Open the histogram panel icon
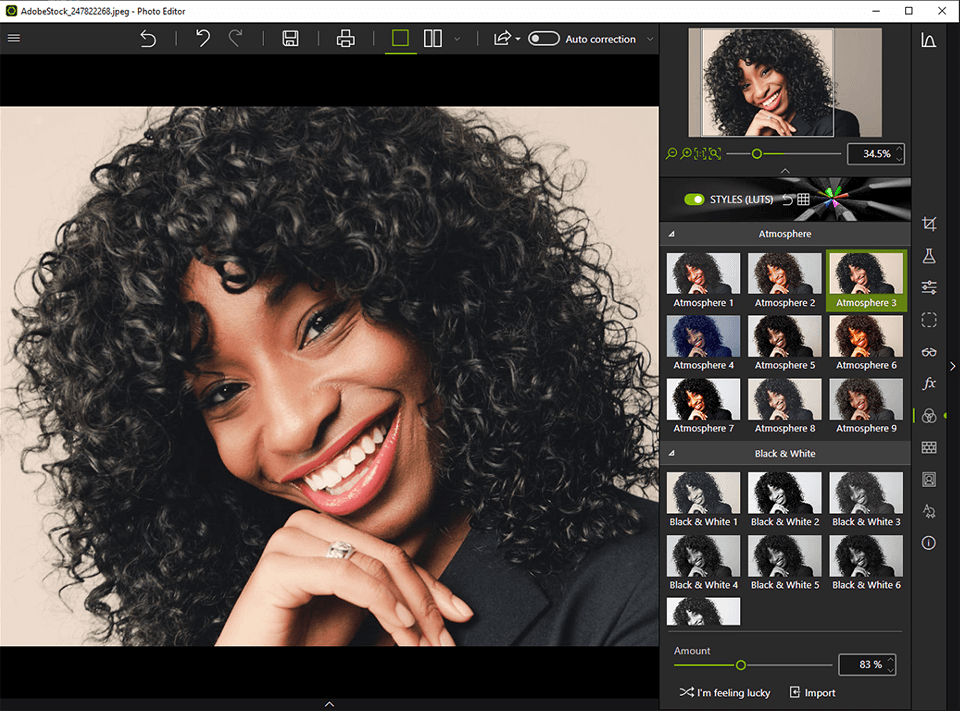The image size is (960, 711). point(929,41)
